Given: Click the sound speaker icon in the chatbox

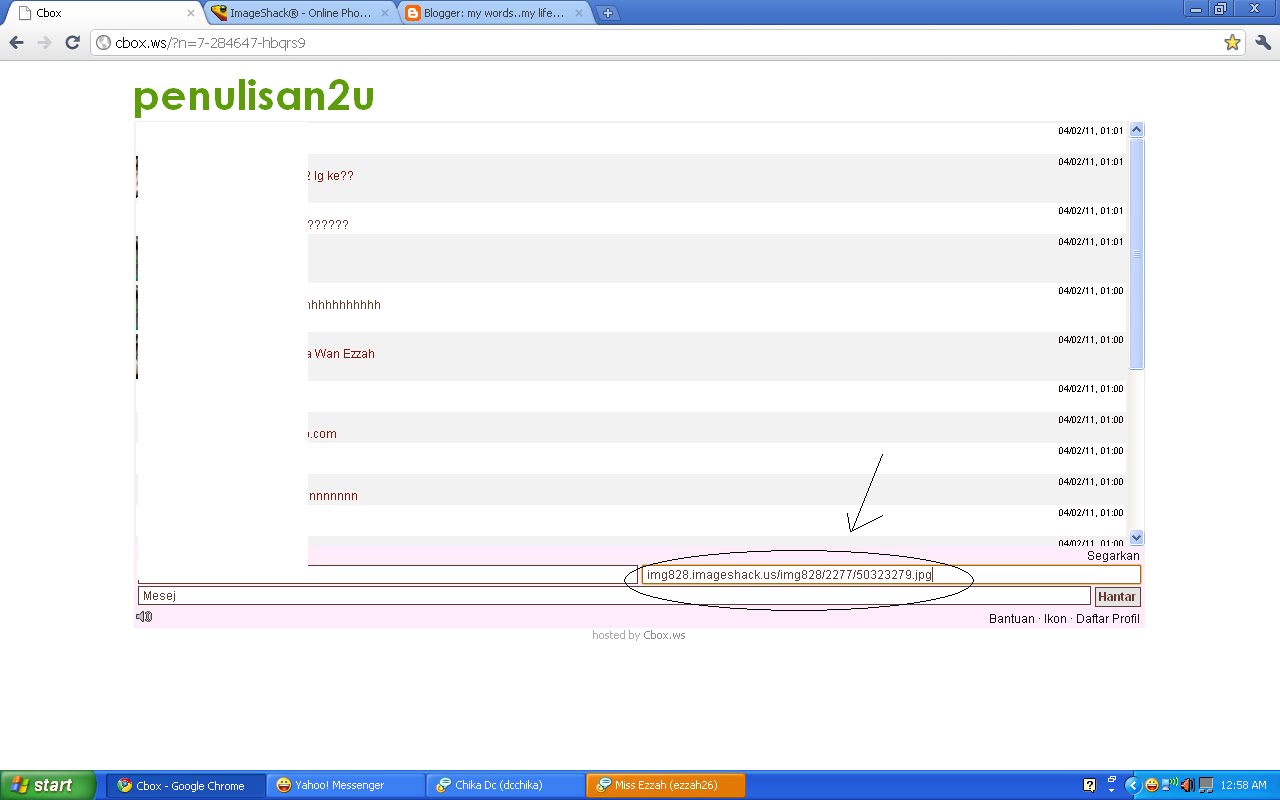Looking at the screenshot, I should (144, 617).
